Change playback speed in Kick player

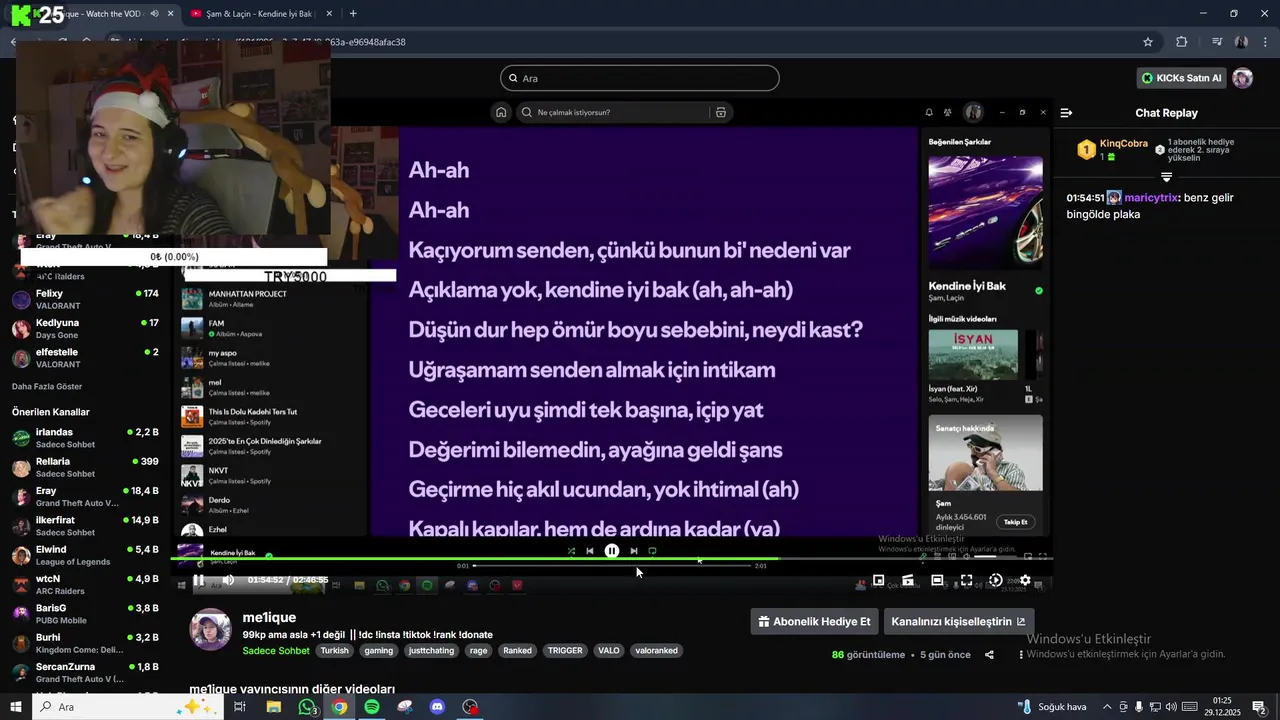click(995, 580)
